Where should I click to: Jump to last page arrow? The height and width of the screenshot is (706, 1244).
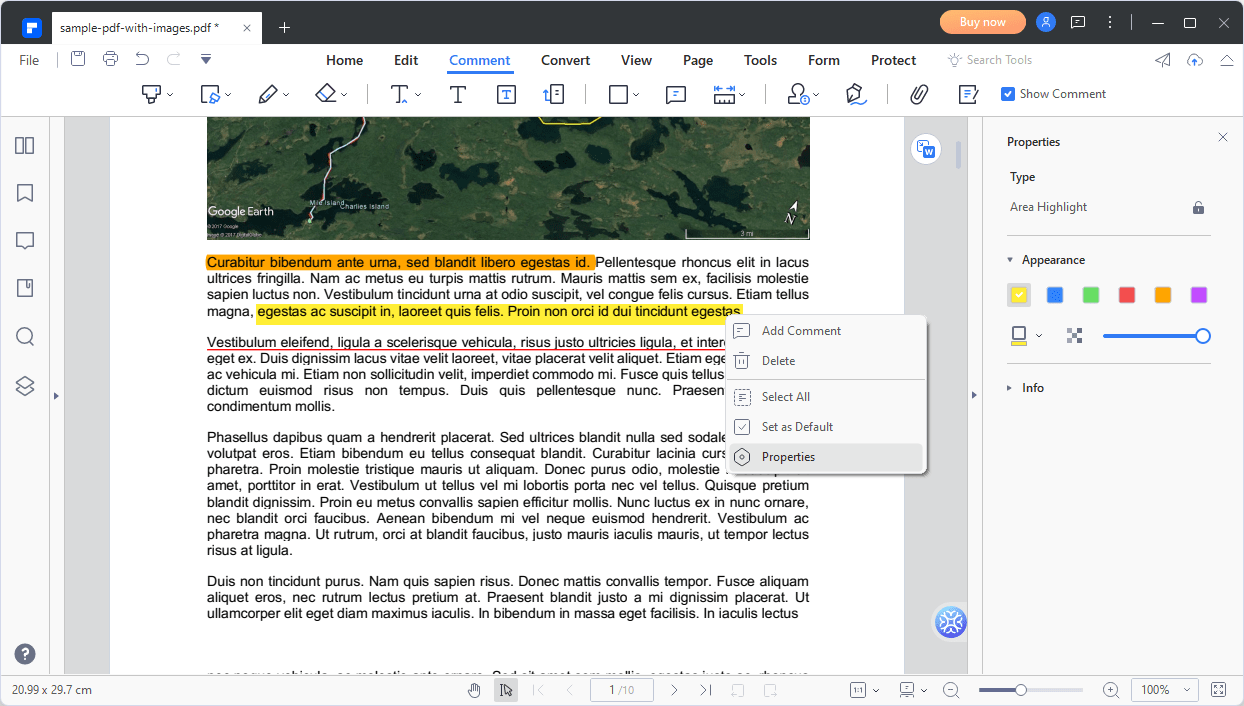706,690
